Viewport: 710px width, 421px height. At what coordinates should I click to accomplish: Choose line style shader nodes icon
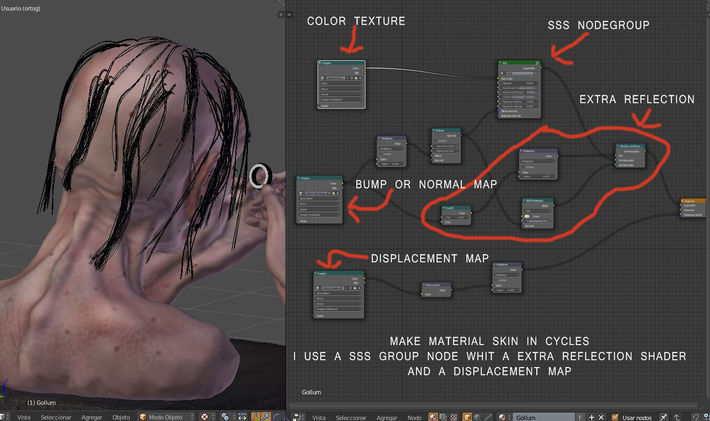[488, 417]
